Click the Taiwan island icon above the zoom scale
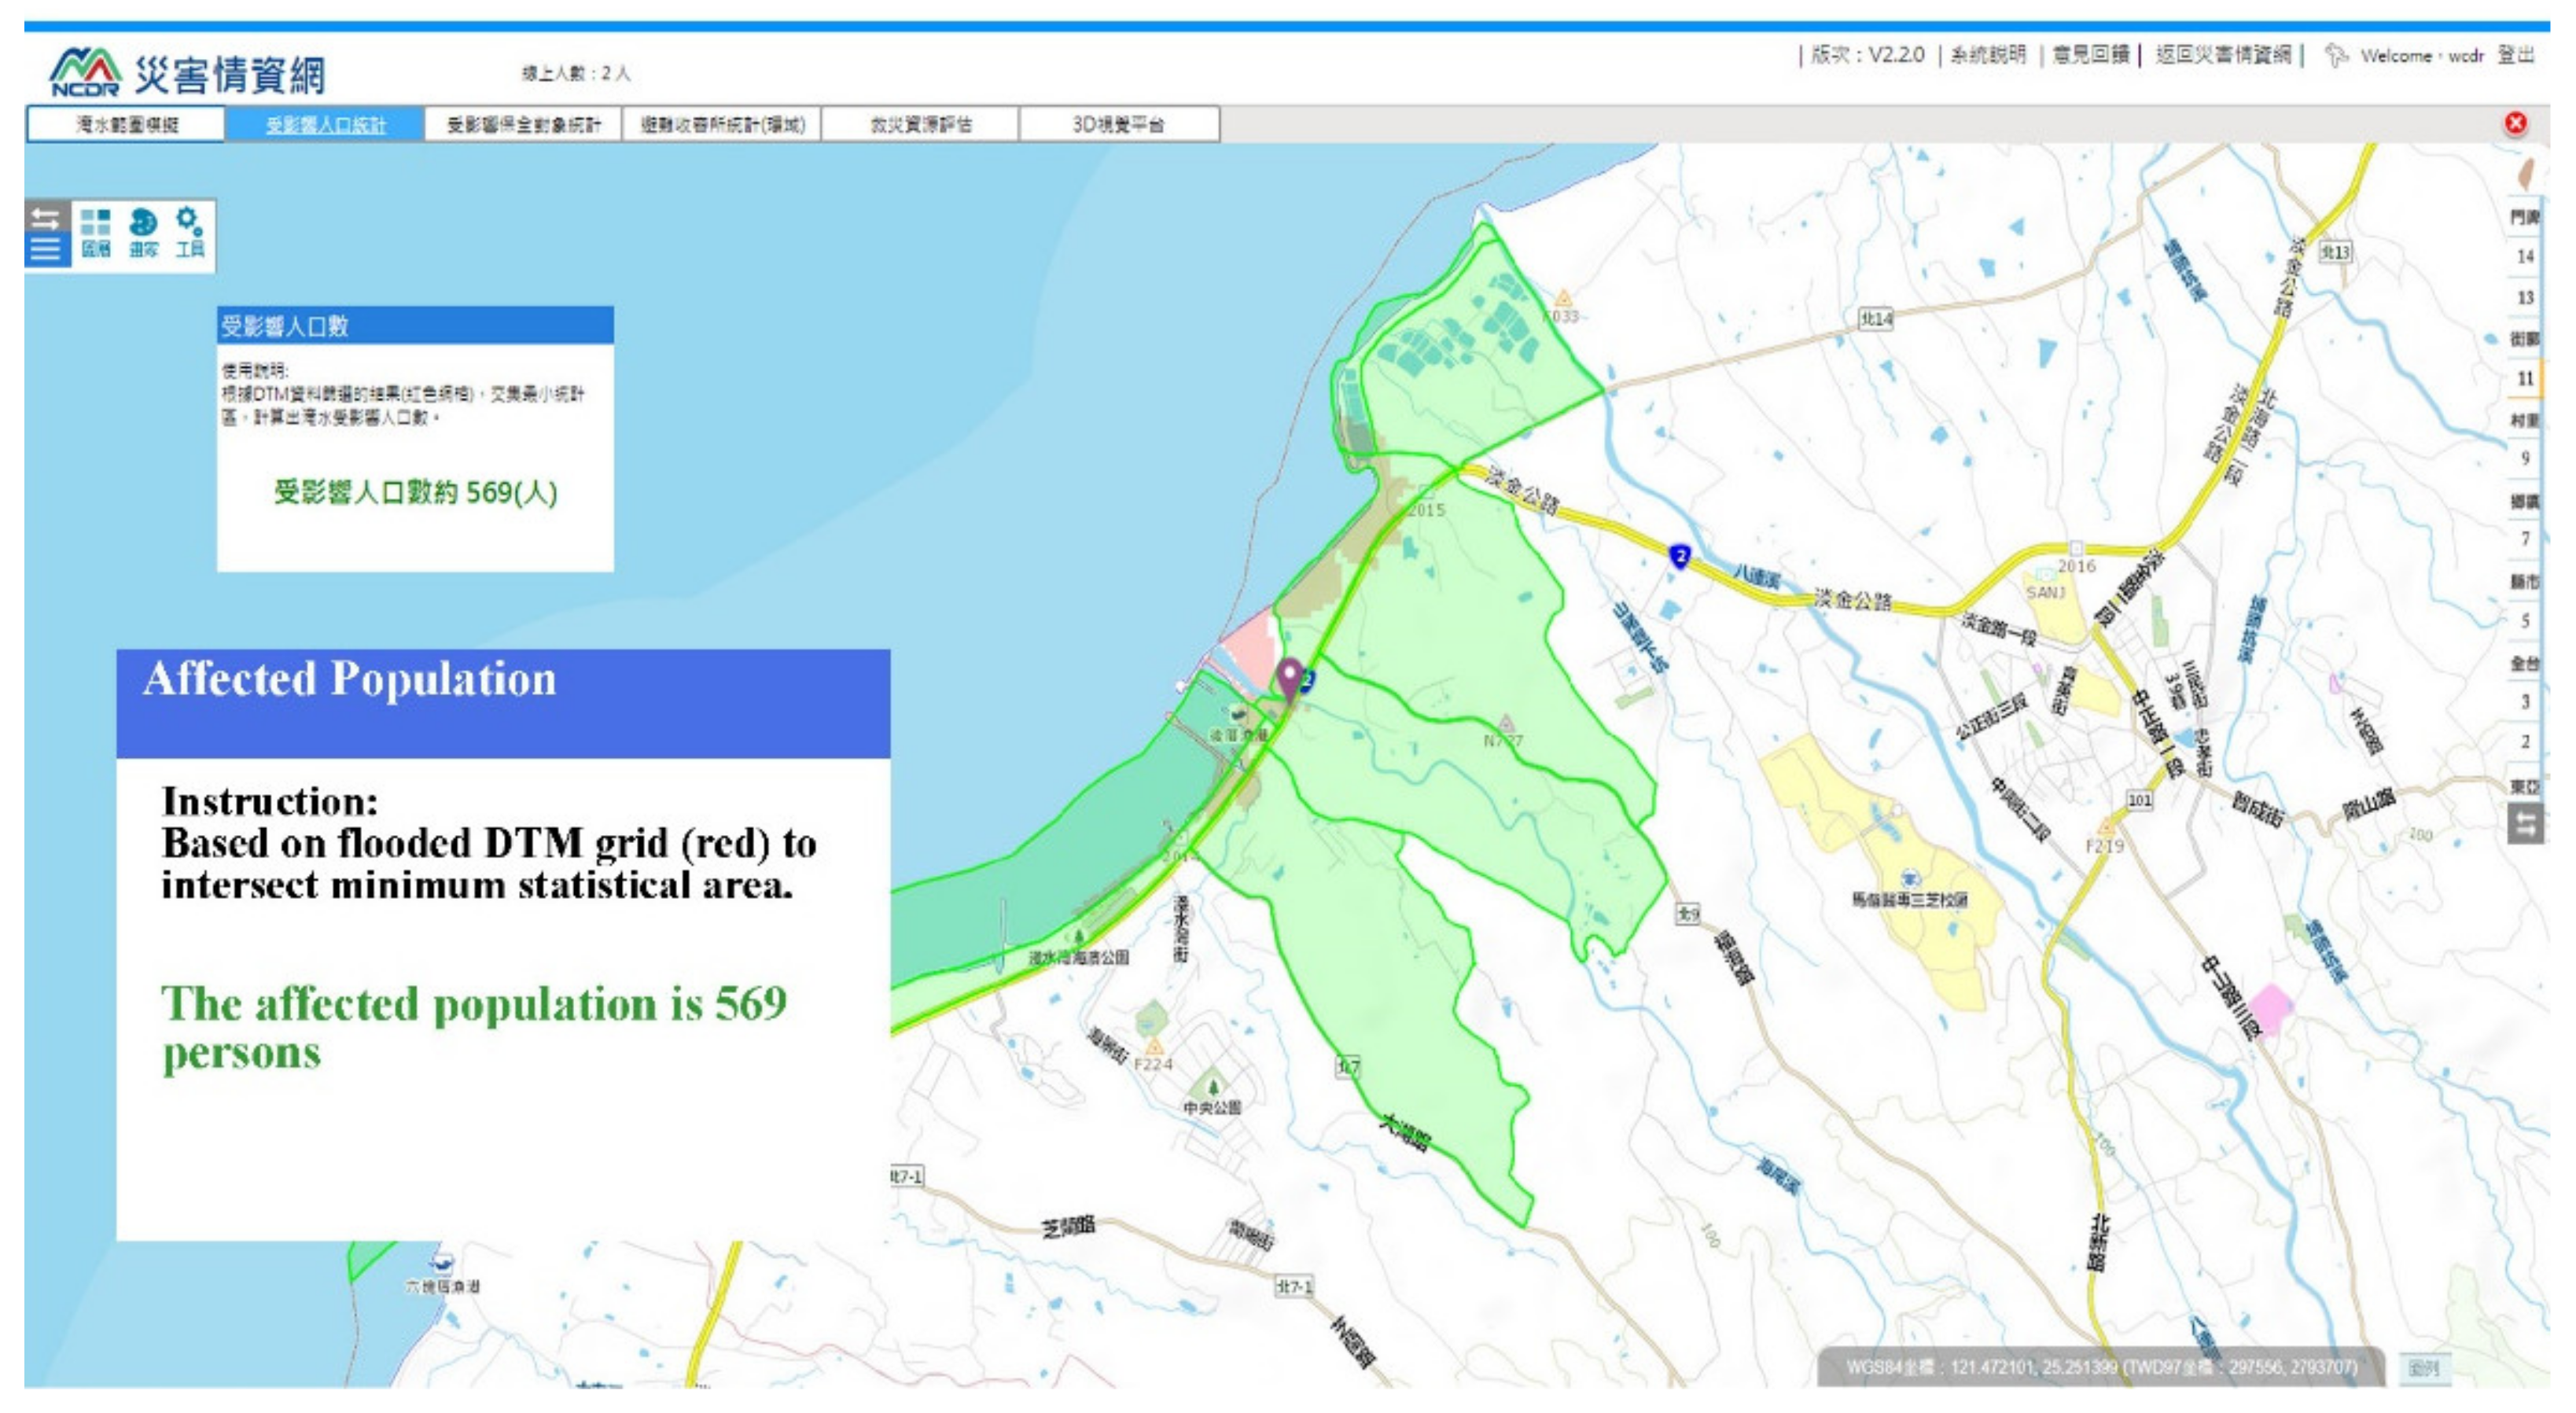This screenshot has height=1413, width=2576. [2526, 173]
